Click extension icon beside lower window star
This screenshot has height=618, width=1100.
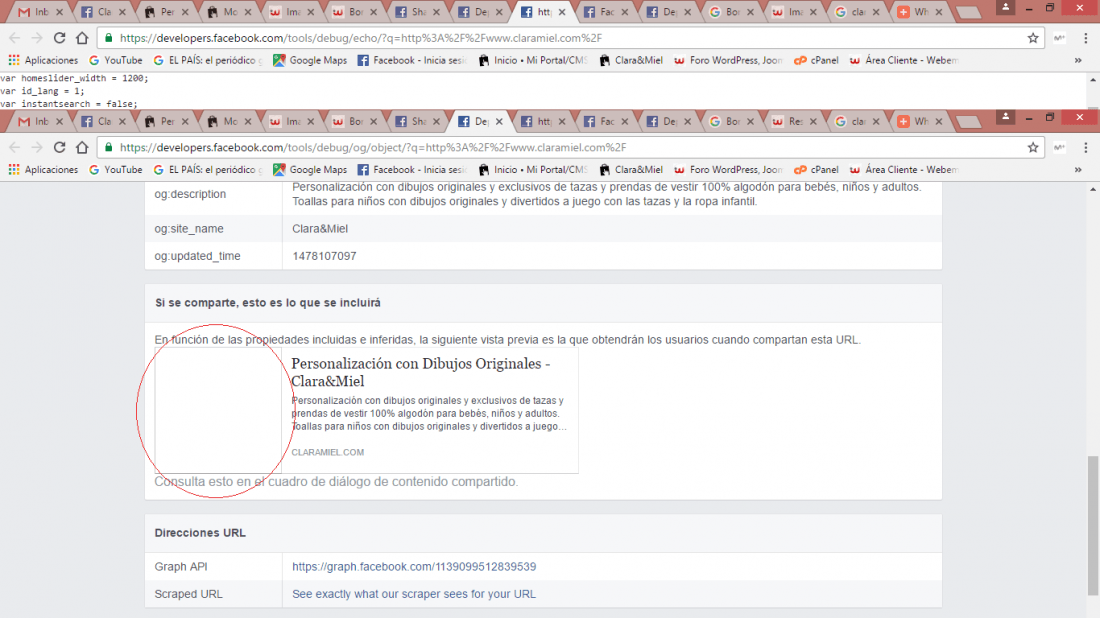point(1059,147)
